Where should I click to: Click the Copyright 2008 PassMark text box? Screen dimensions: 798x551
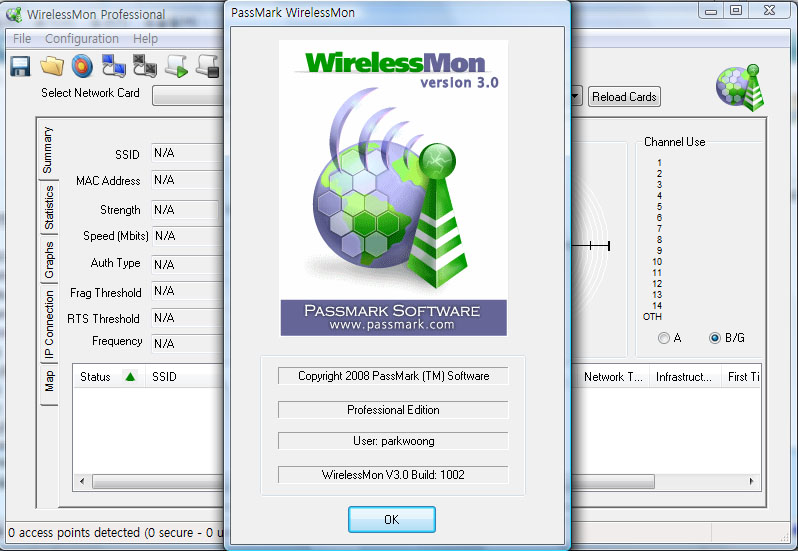click(393, 376)
